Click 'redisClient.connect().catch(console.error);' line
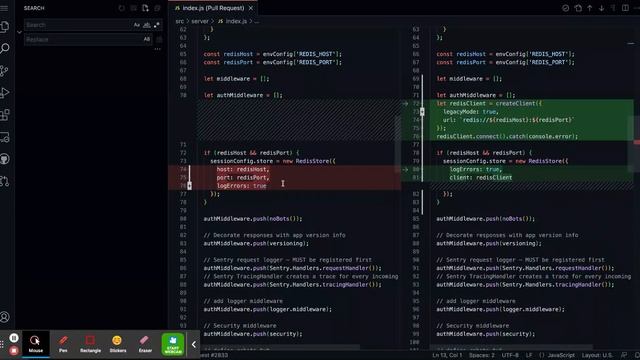Screen dimensions: 640x360 pyautogui.click(x=507, y=136)
